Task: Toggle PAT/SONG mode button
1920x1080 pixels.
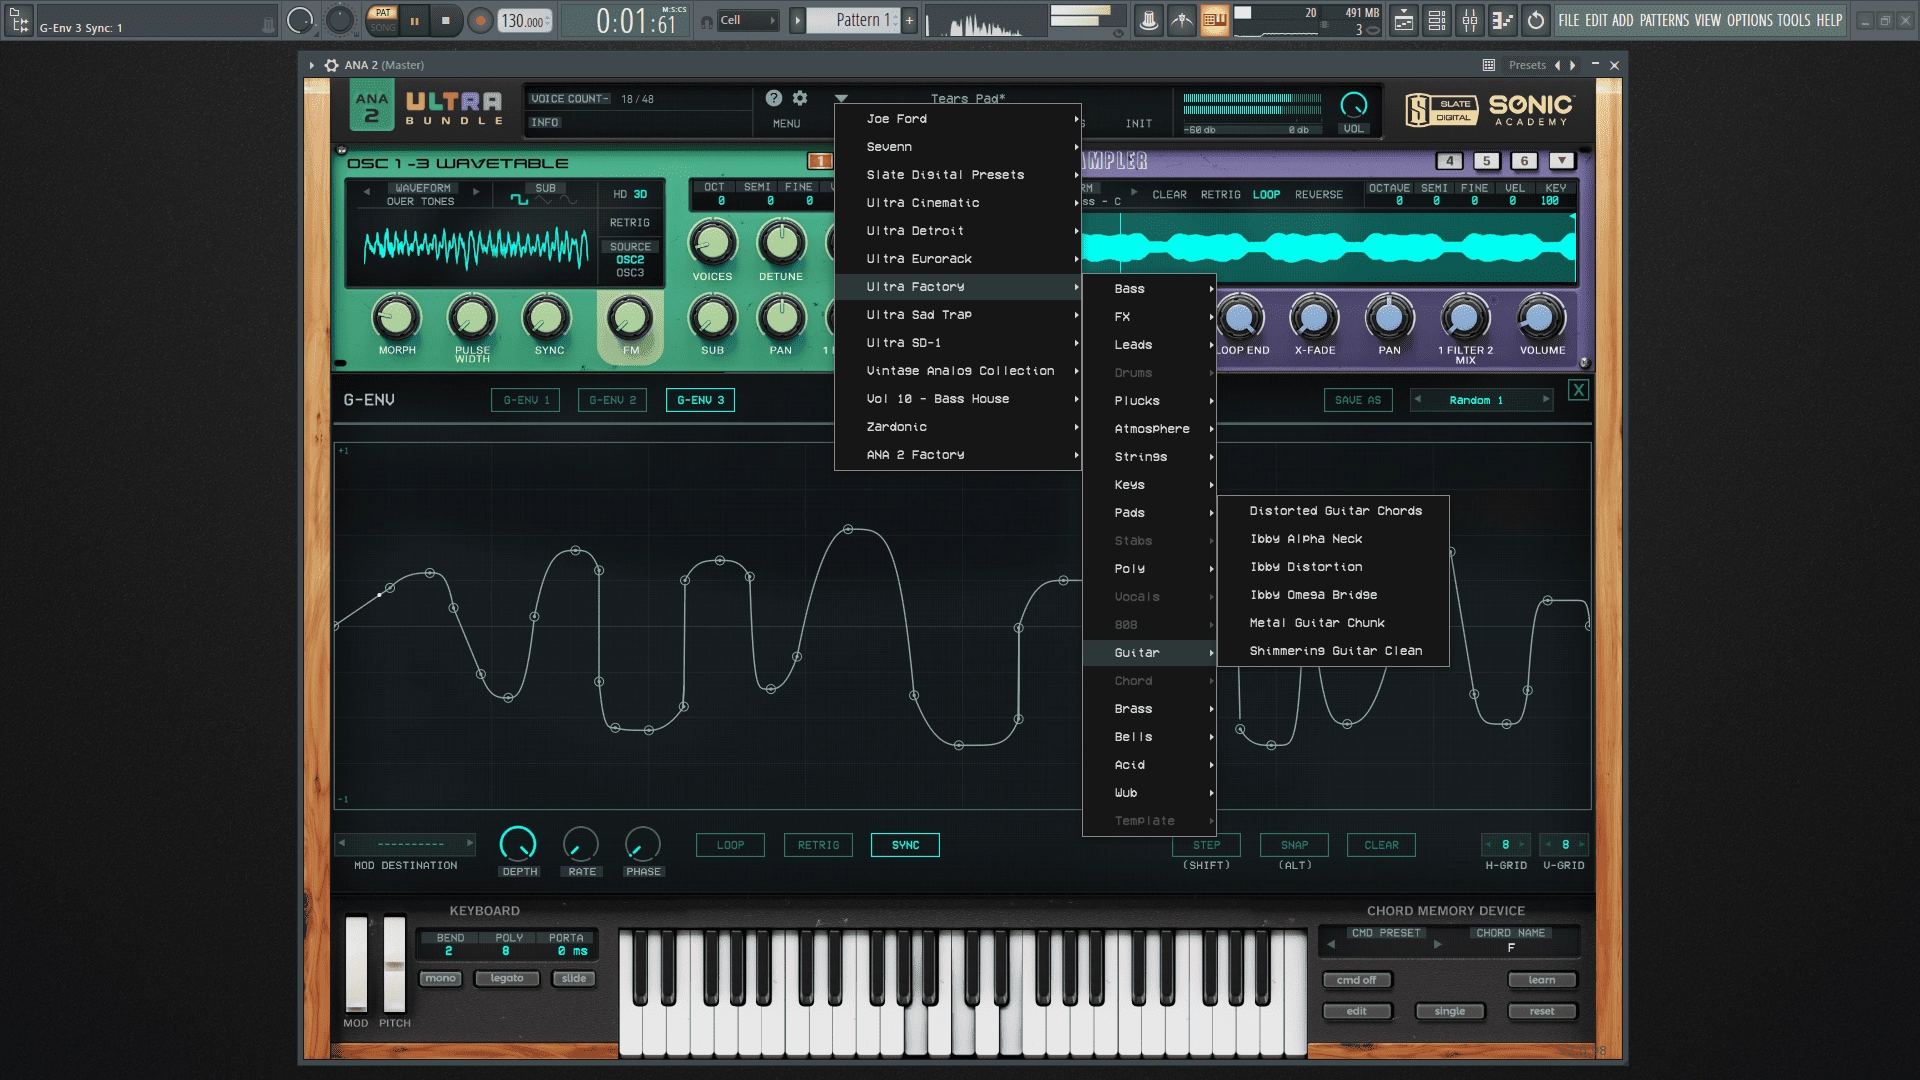Action: tap(382, 20)
